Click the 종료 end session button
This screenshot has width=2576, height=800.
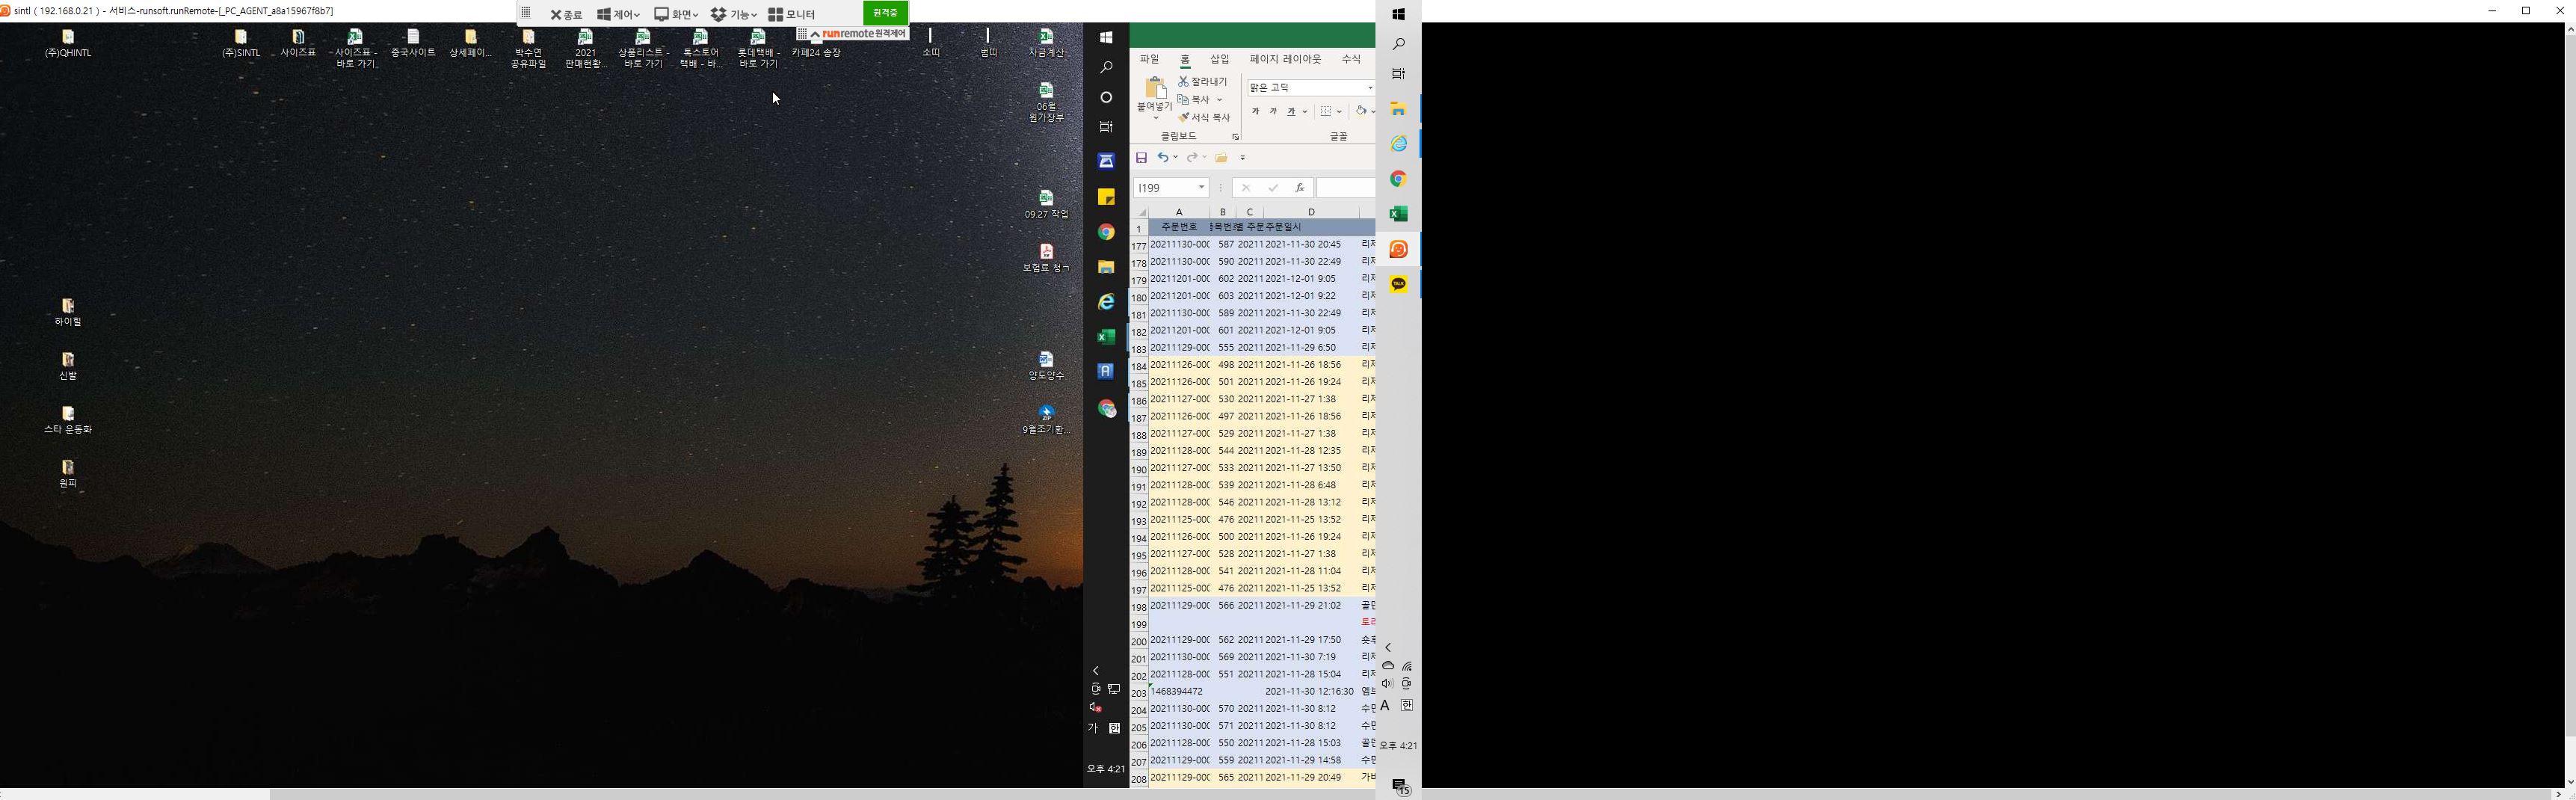click(x=566, y=15)
